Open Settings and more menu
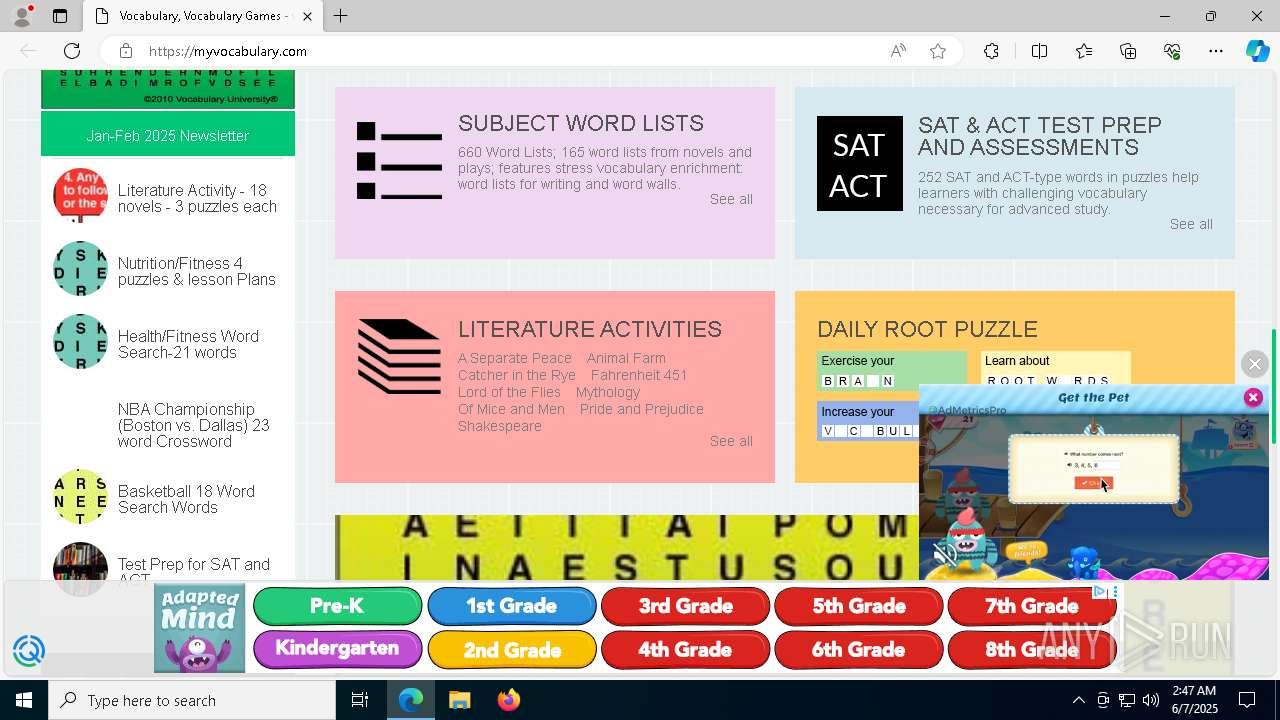This screenshot has height=720, width=1280. 1216,51
